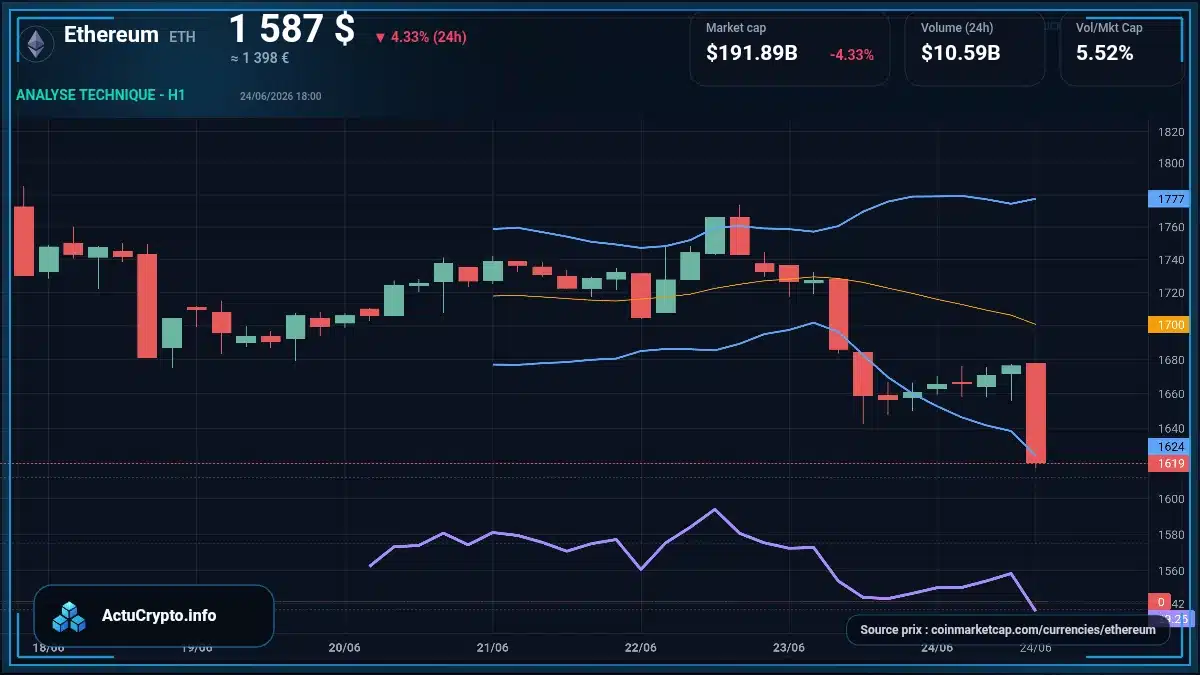Click the 22/06 date marker
The image size is (1200, 675).
pyautogui.click(x=640, y=648)
